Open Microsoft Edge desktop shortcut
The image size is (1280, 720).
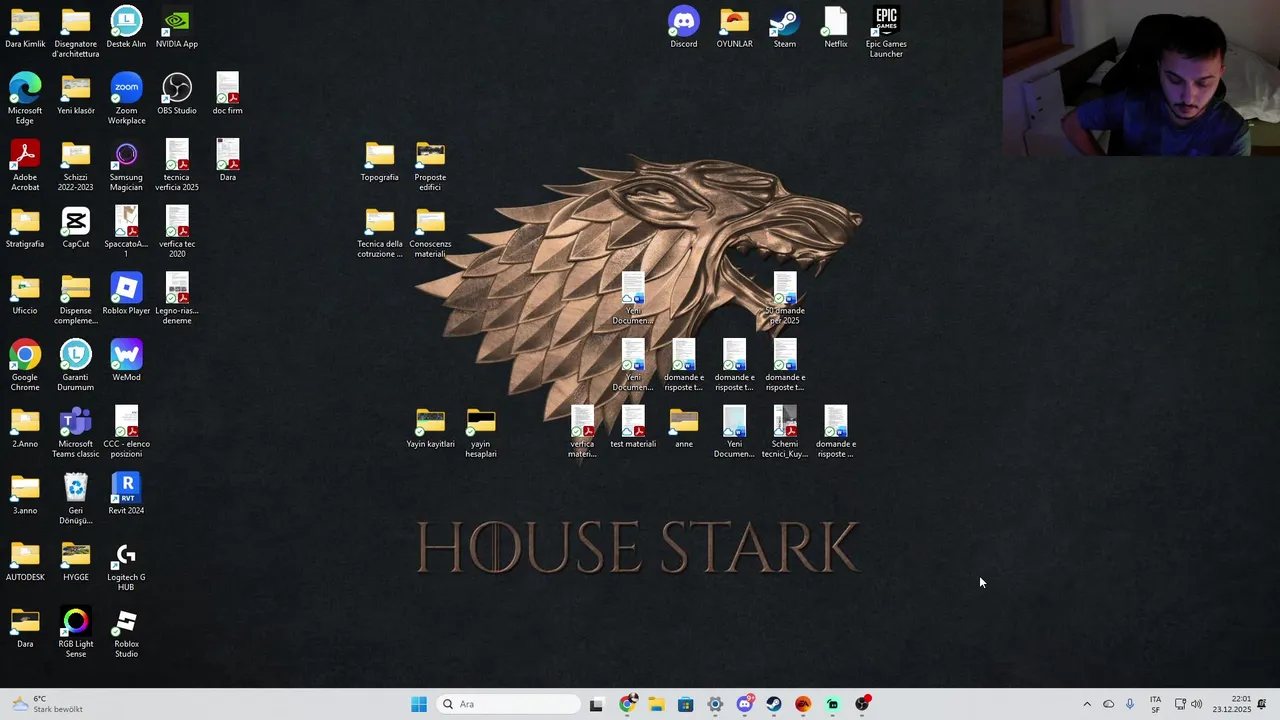click(x=25, y=98)
